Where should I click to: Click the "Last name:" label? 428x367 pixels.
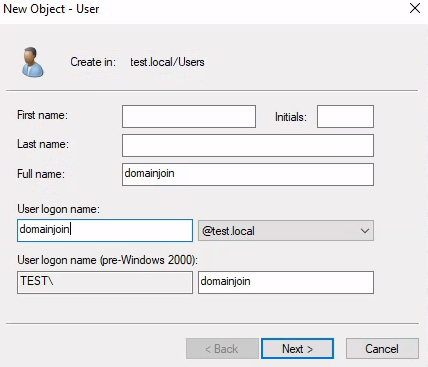point(43,144)
